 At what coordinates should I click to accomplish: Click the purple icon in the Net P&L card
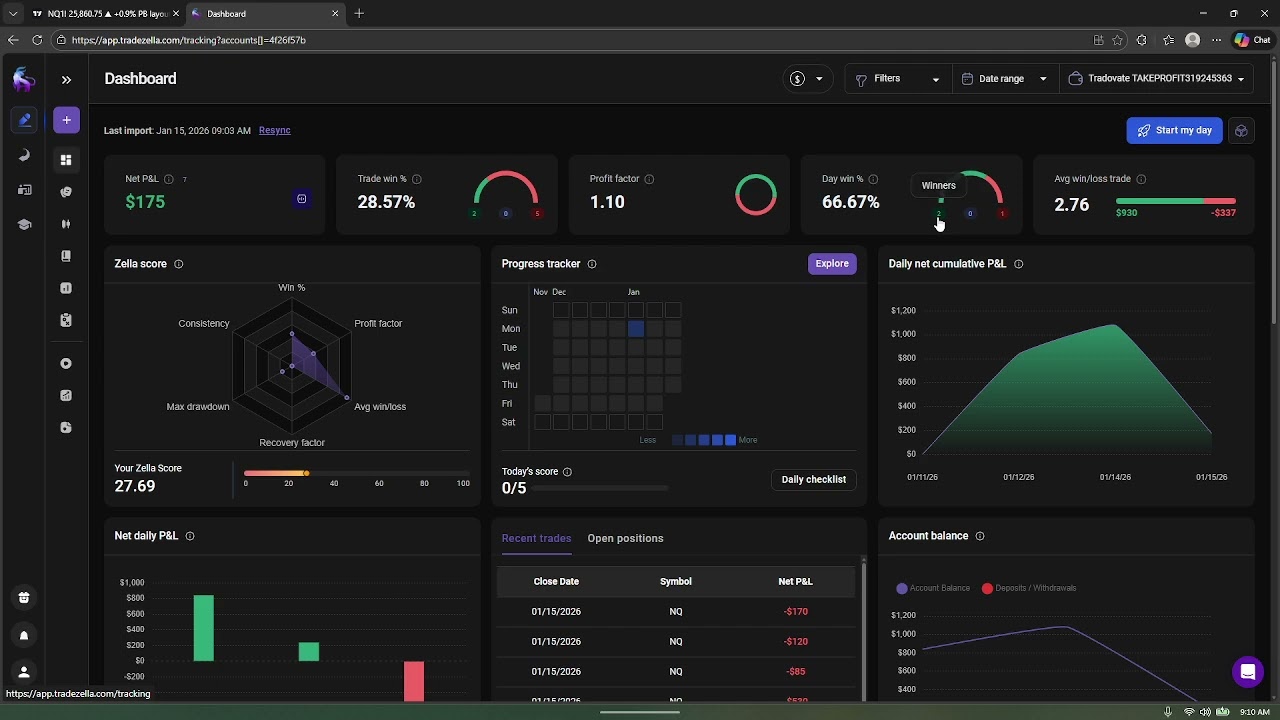pyautogui.click(x=301, y=199)
